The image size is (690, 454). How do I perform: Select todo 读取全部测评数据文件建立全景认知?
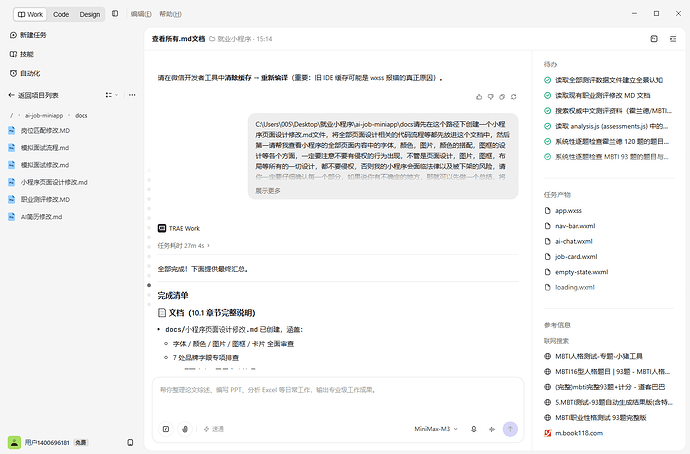(604, 80)
